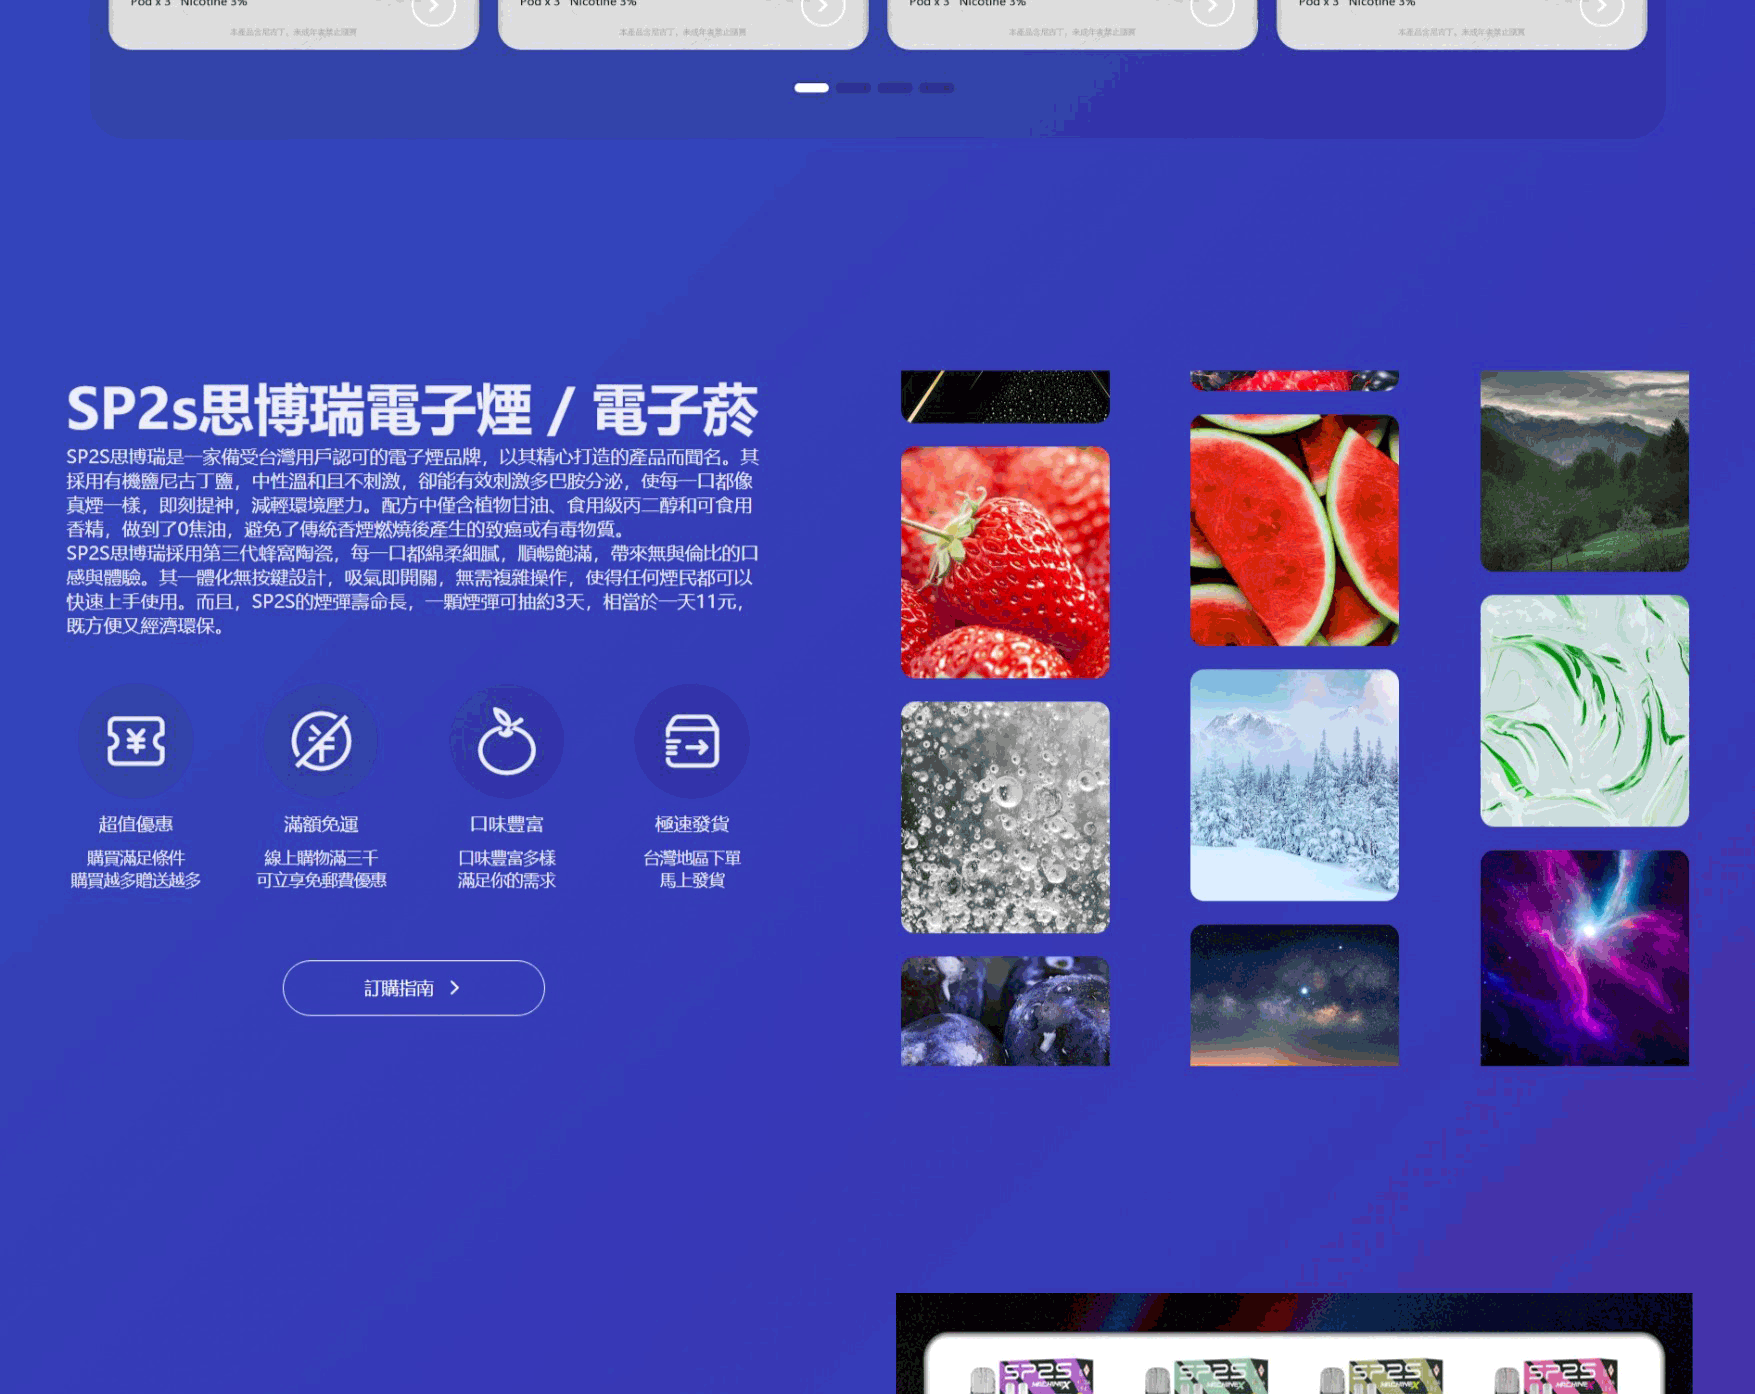Open the green swirl marble thumbnail
1755x1394 pixels.
pos(1584,711)
